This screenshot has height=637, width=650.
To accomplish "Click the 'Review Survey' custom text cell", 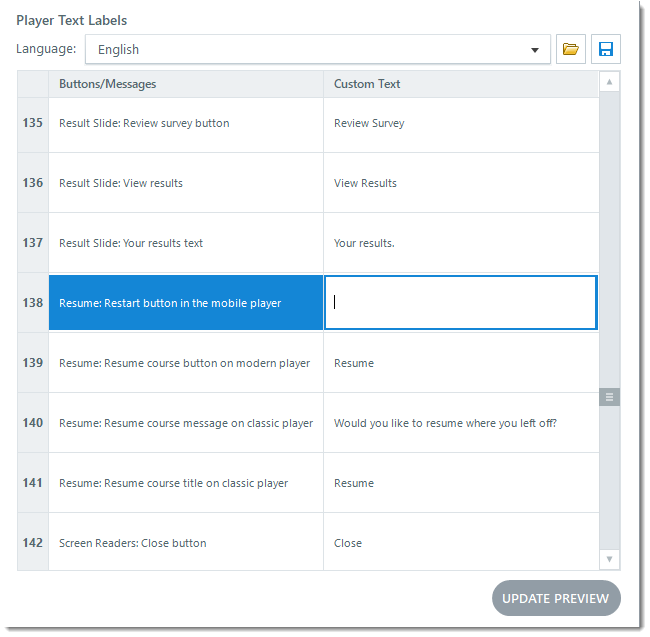I will click(x=369, y=123).
